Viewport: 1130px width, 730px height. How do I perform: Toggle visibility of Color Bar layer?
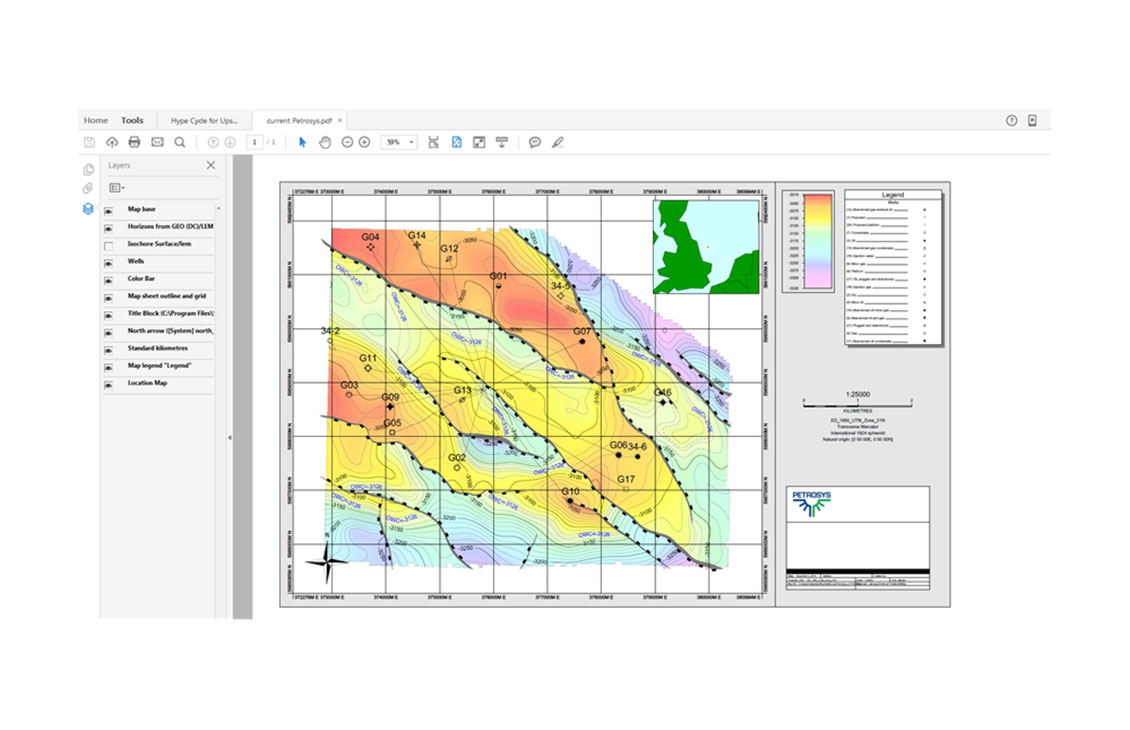point(108,279)
